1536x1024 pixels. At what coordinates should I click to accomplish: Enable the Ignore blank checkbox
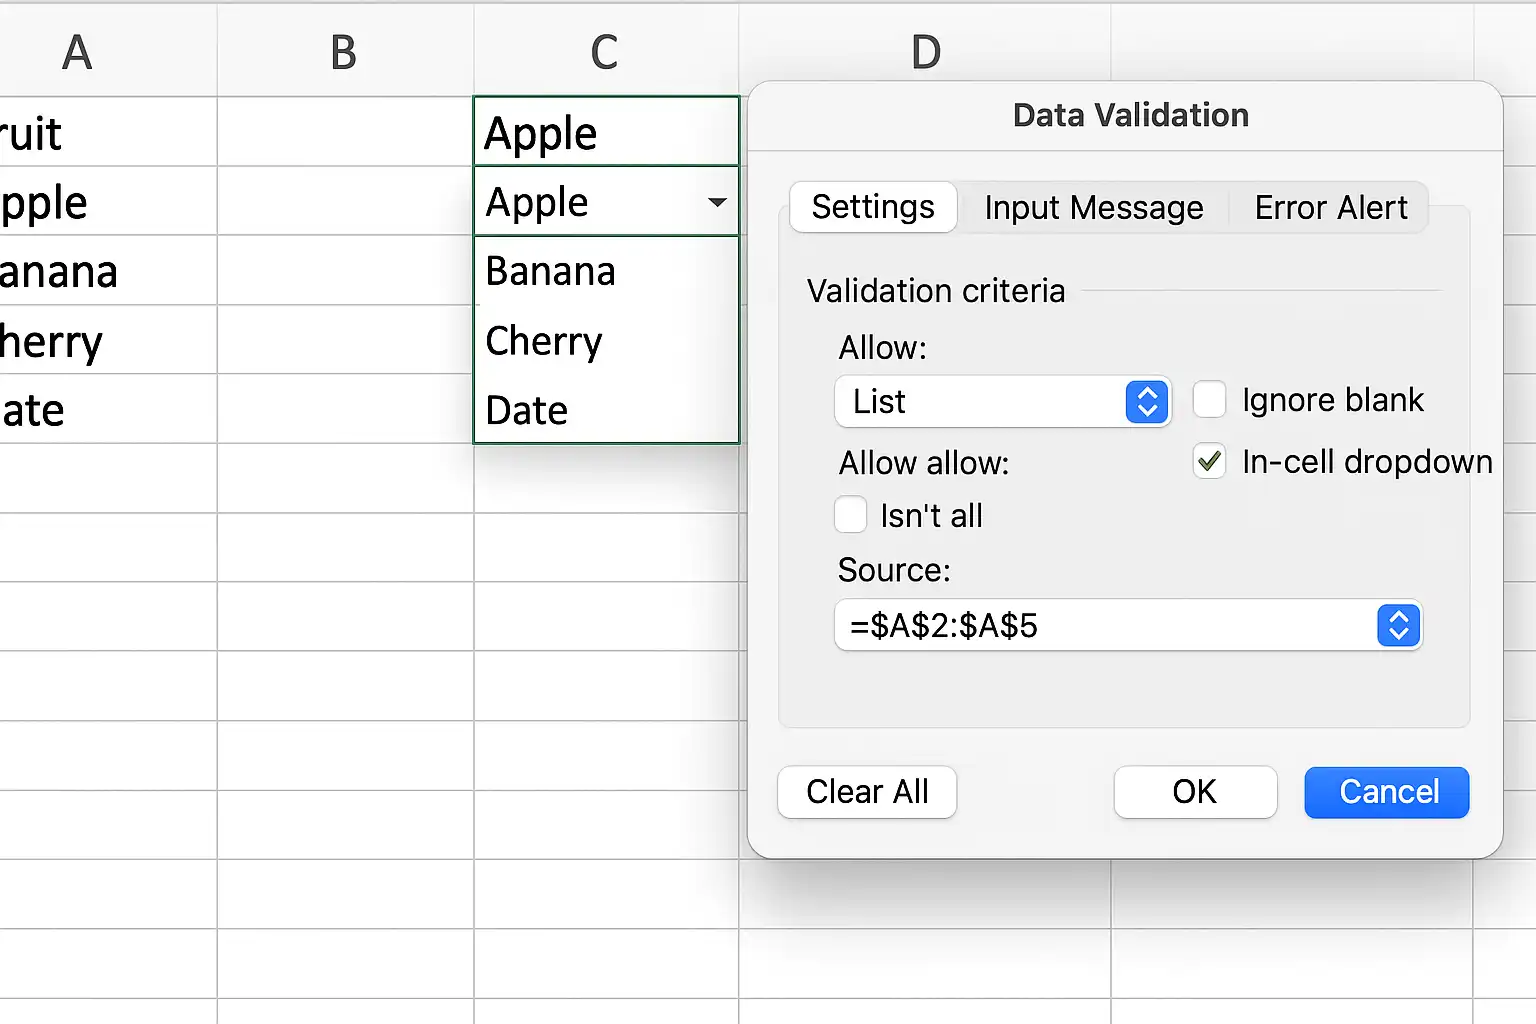tap(1210, 399)
